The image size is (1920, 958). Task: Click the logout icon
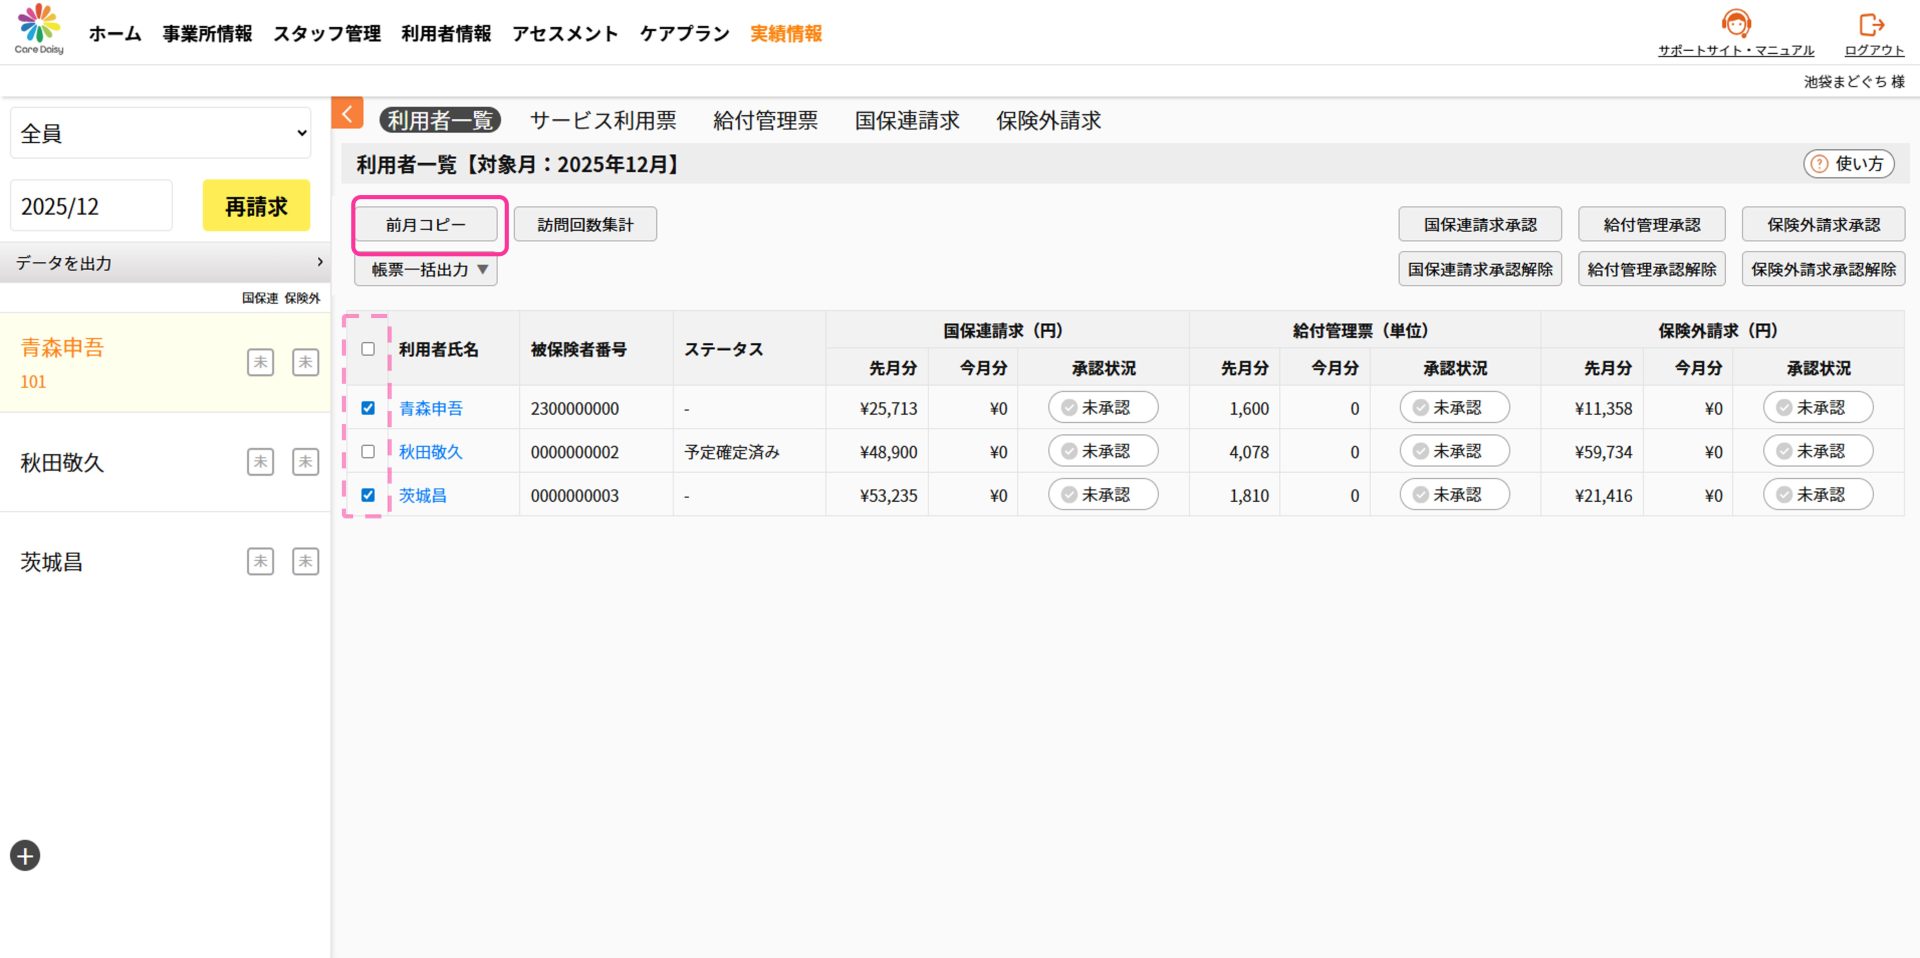coord(1871,24)
